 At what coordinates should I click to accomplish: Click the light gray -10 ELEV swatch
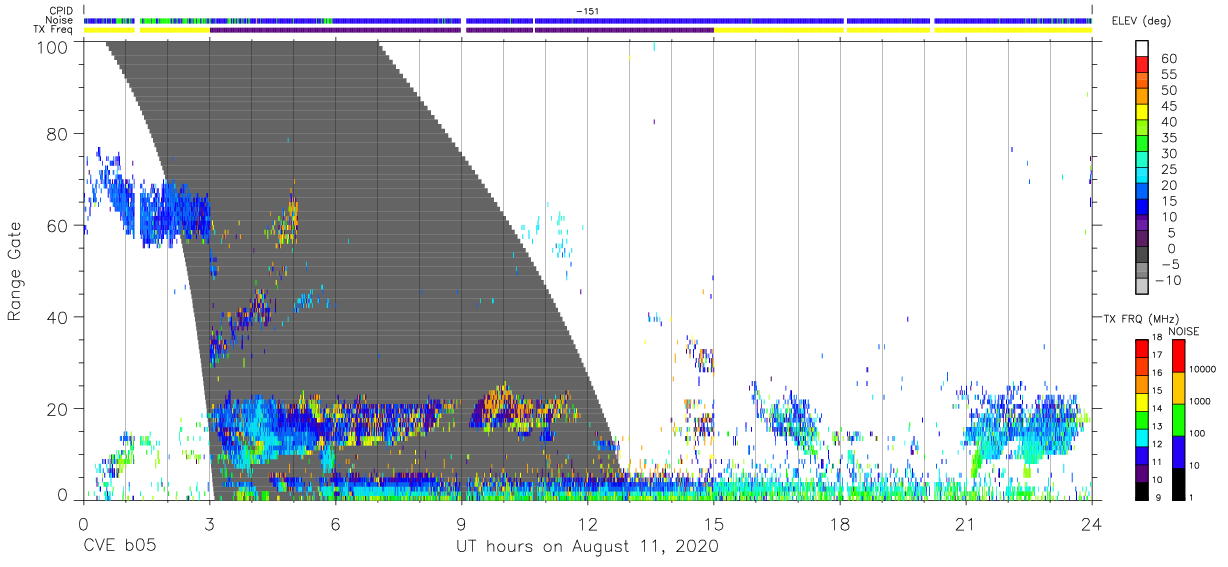coord(1142,285)
